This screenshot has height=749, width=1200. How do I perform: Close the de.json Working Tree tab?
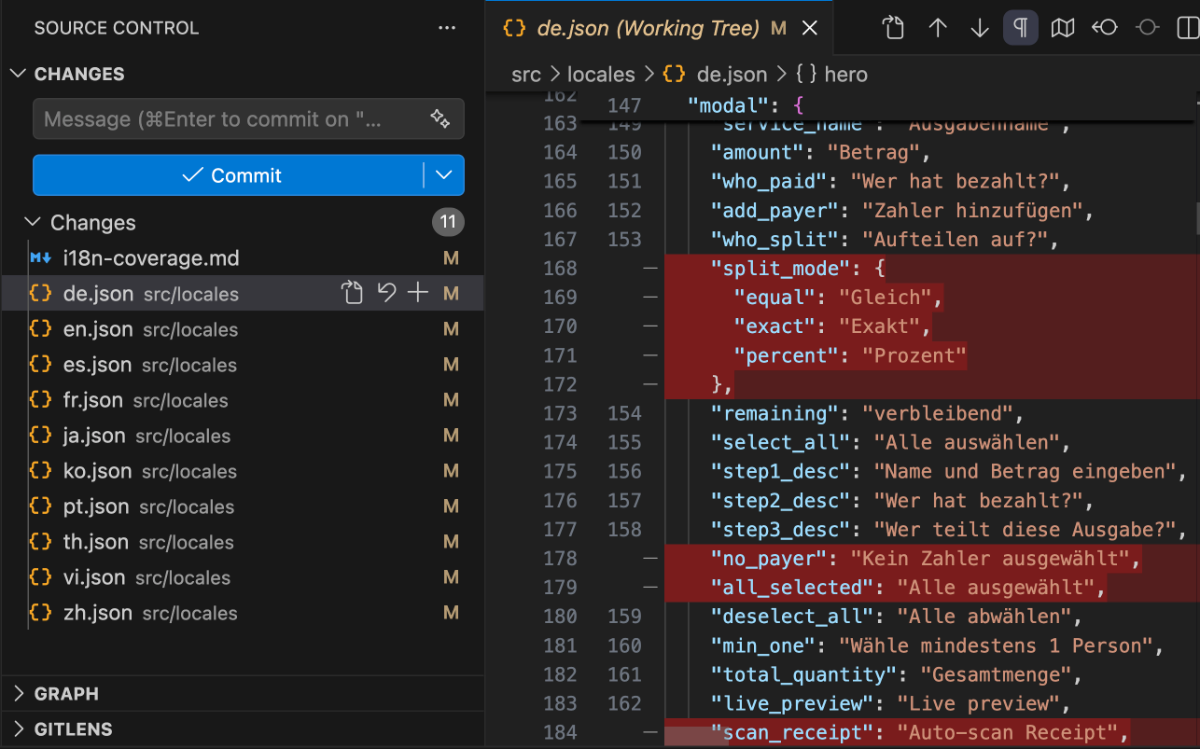(810, 28)
